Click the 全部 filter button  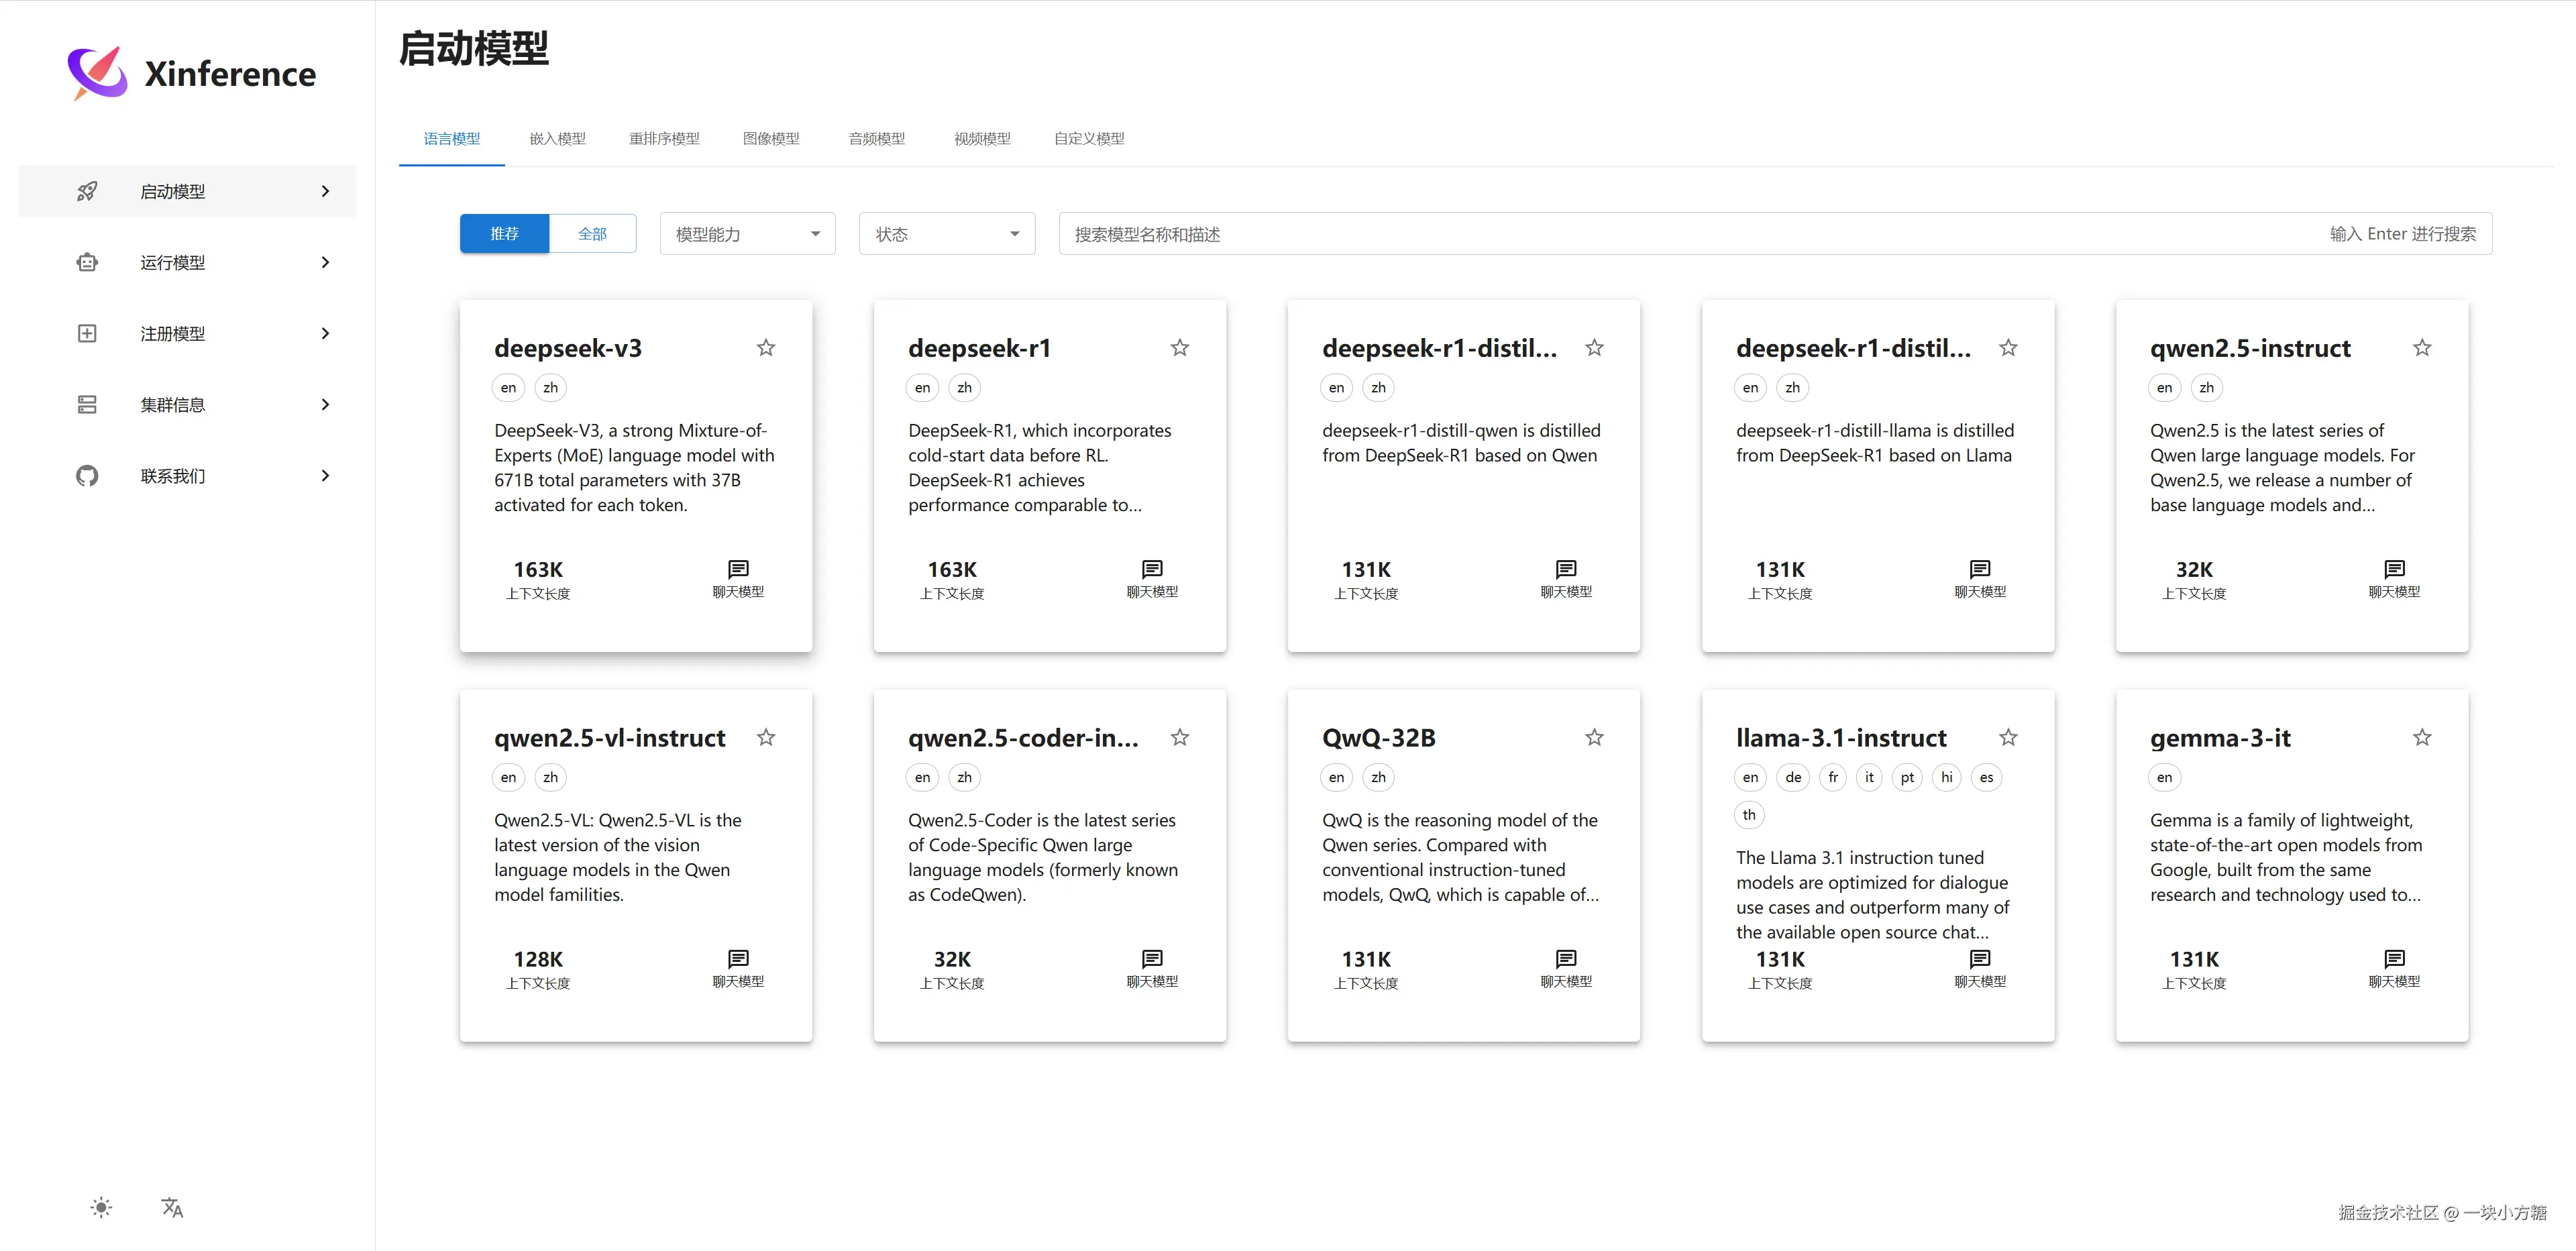[x=592, y=234]
